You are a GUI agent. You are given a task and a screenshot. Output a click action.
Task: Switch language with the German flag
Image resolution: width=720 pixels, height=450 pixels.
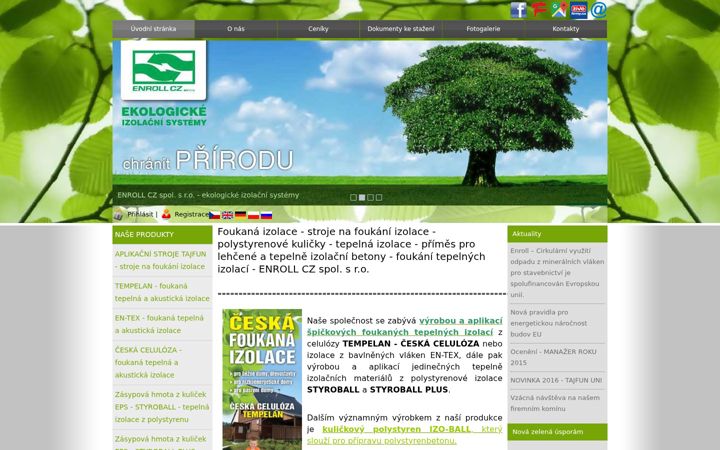point(240,215)
